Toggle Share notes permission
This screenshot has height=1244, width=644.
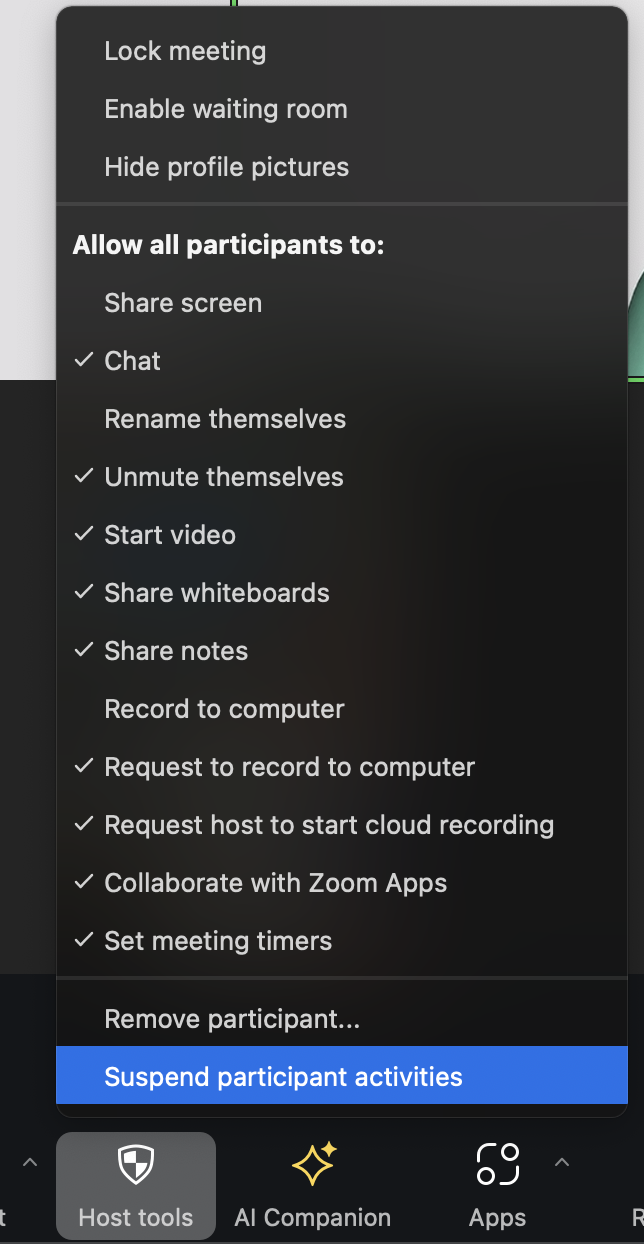[176, 651]
